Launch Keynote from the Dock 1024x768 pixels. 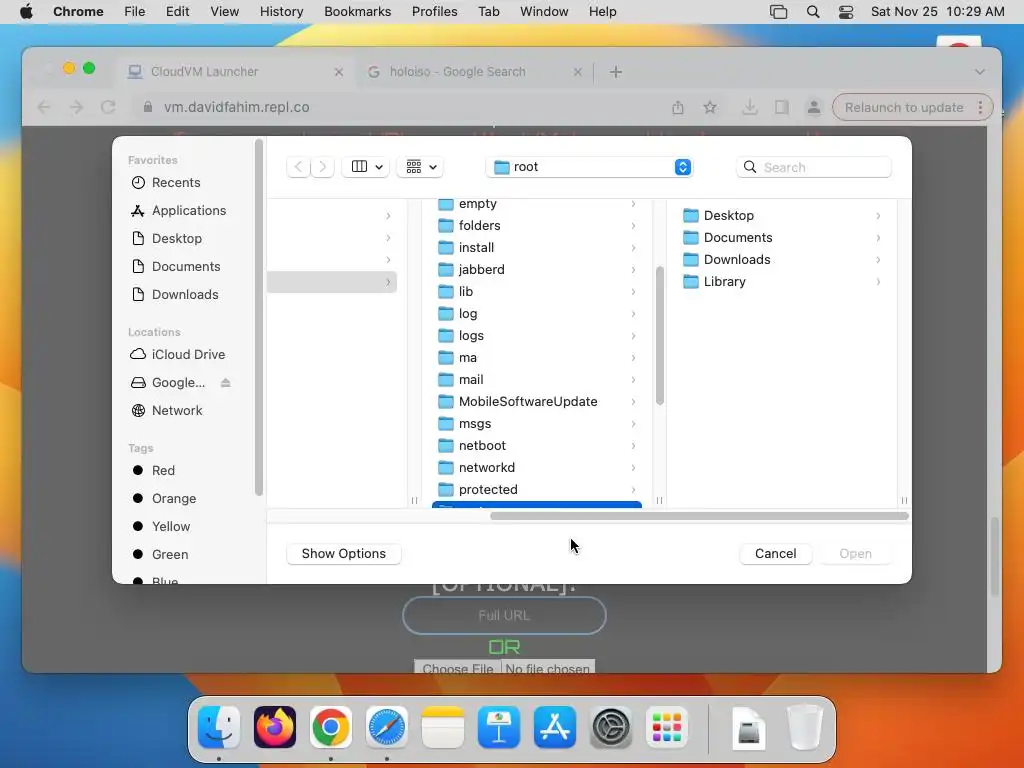tap(499, 727)
